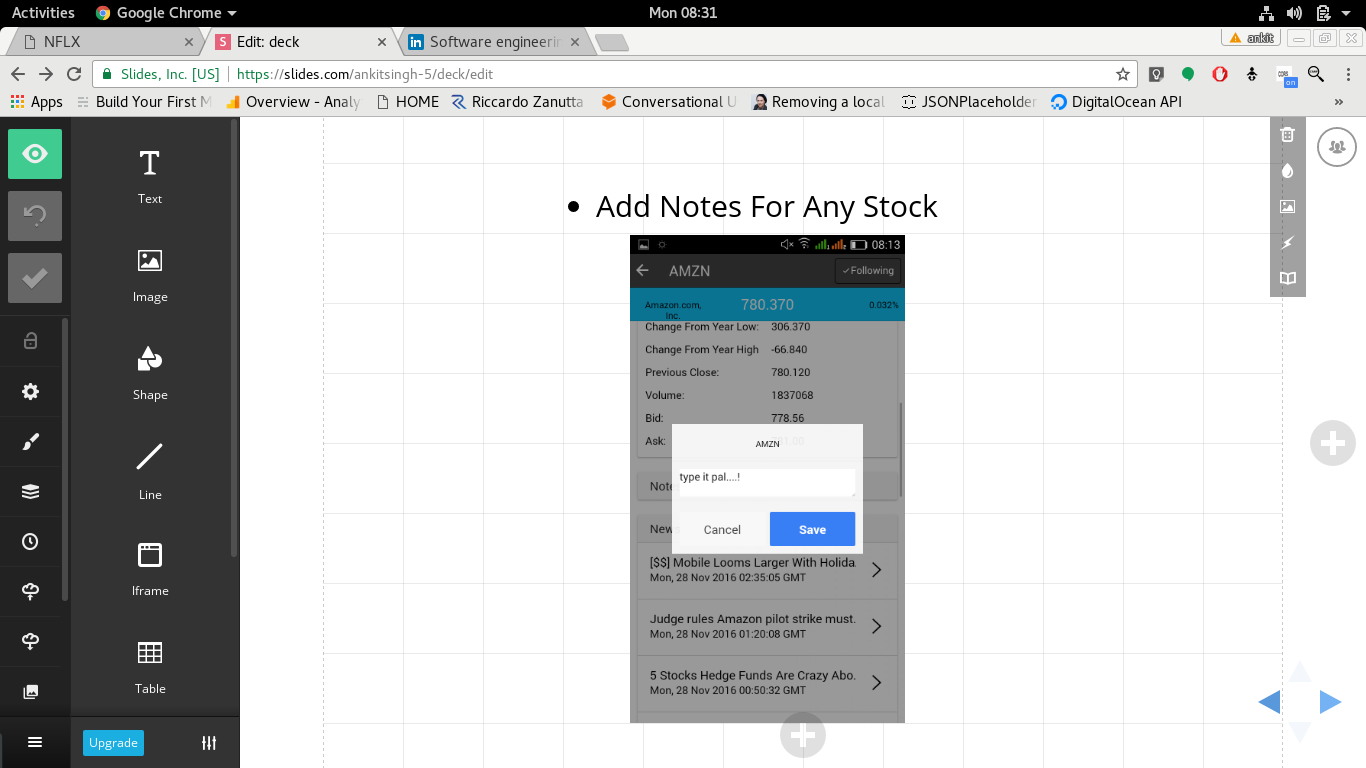Screen dimensions: 1366x768
Task: Open the fragments lightning bolt icon
Action: pyautogui.click(x=1287, y=242)
